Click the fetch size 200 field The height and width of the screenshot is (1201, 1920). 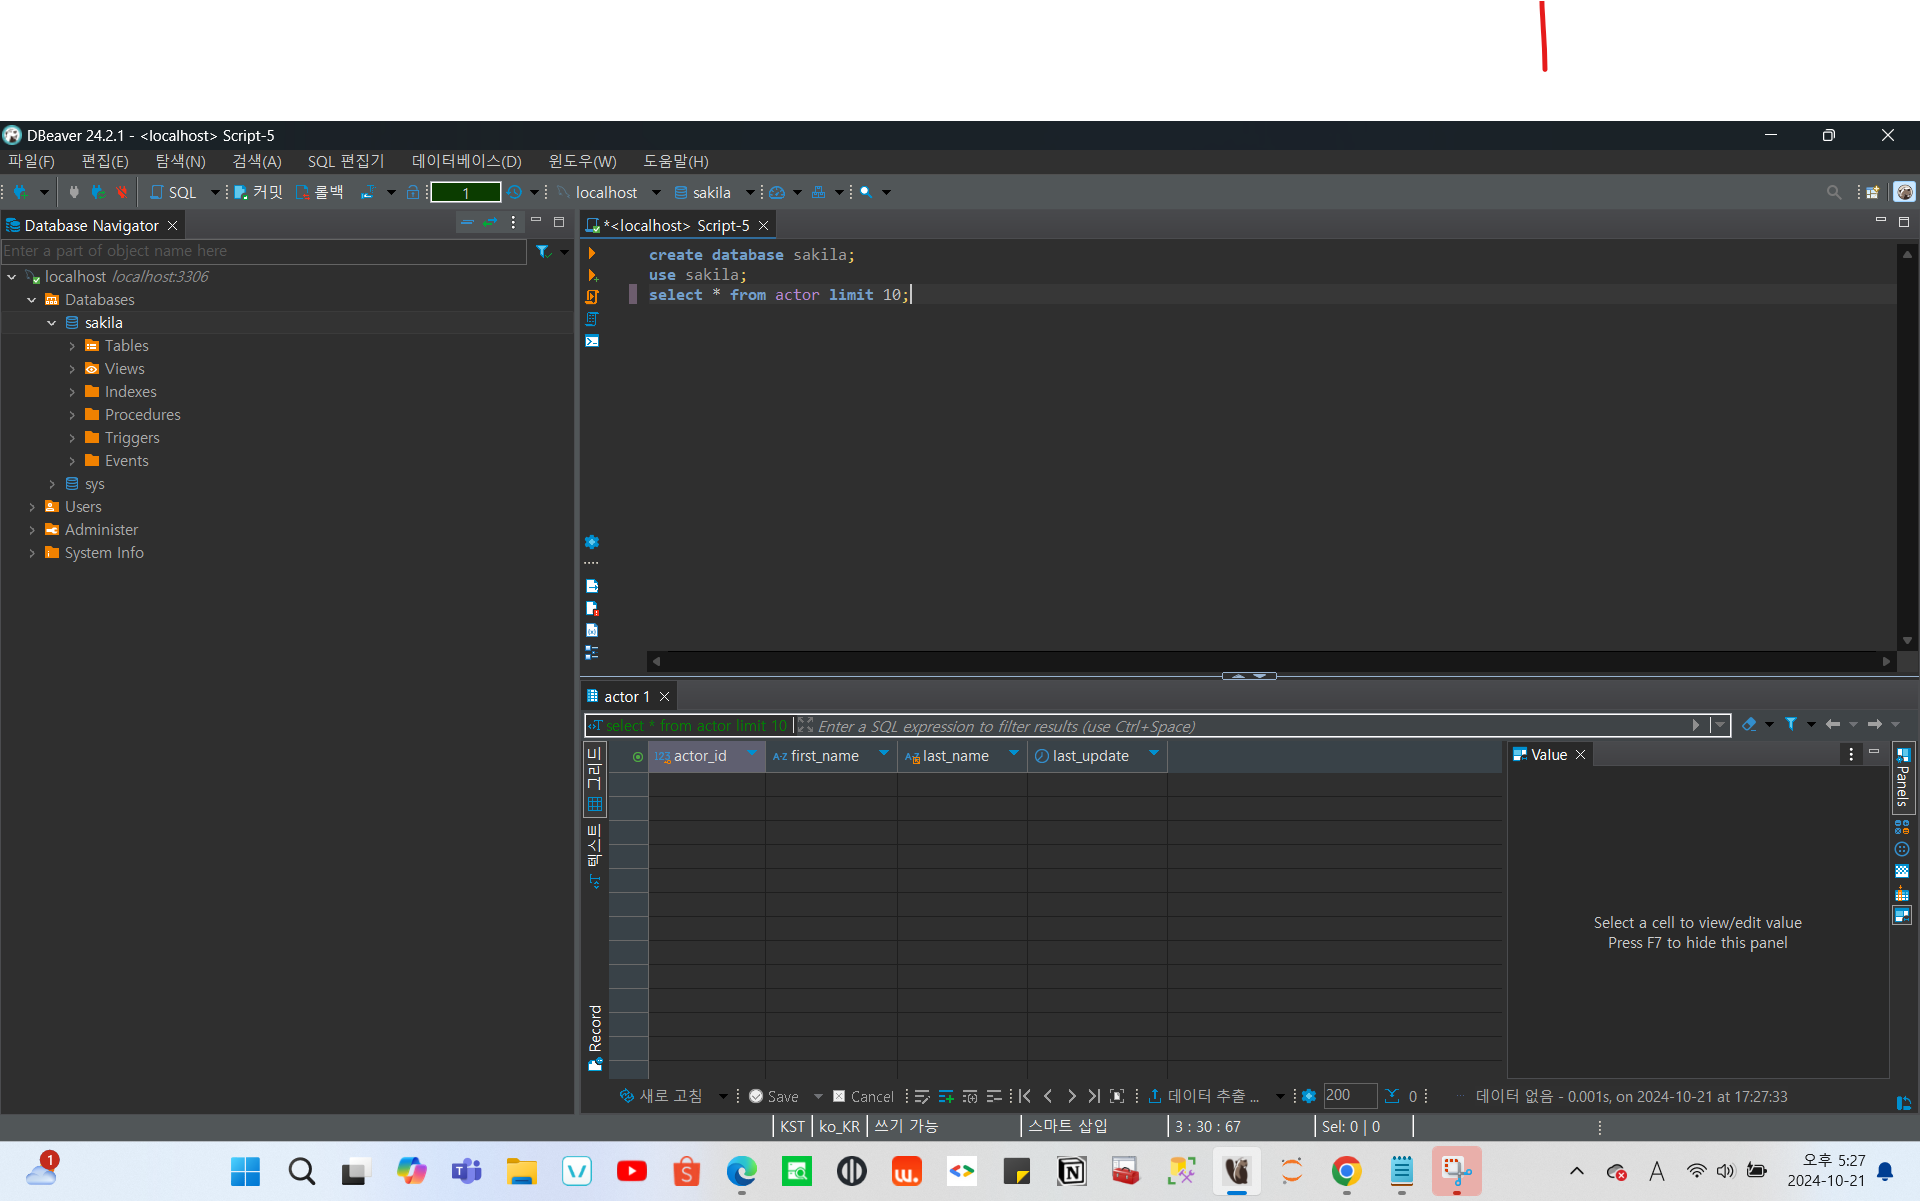coord(1349,1096)
